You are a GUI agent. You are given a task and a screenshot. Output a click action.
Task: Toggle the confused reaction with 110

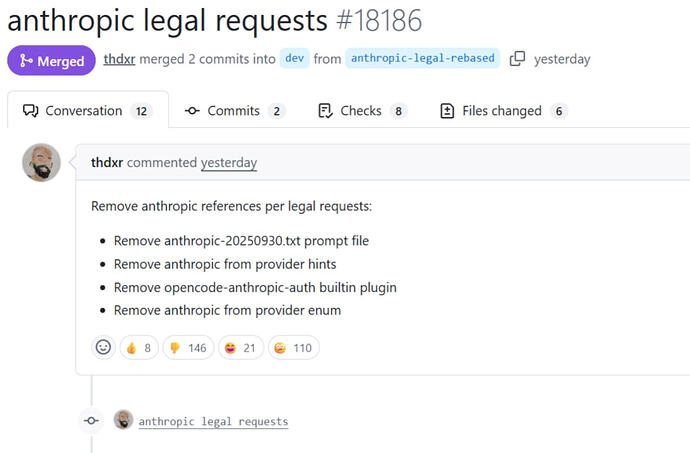click(294, 348)
